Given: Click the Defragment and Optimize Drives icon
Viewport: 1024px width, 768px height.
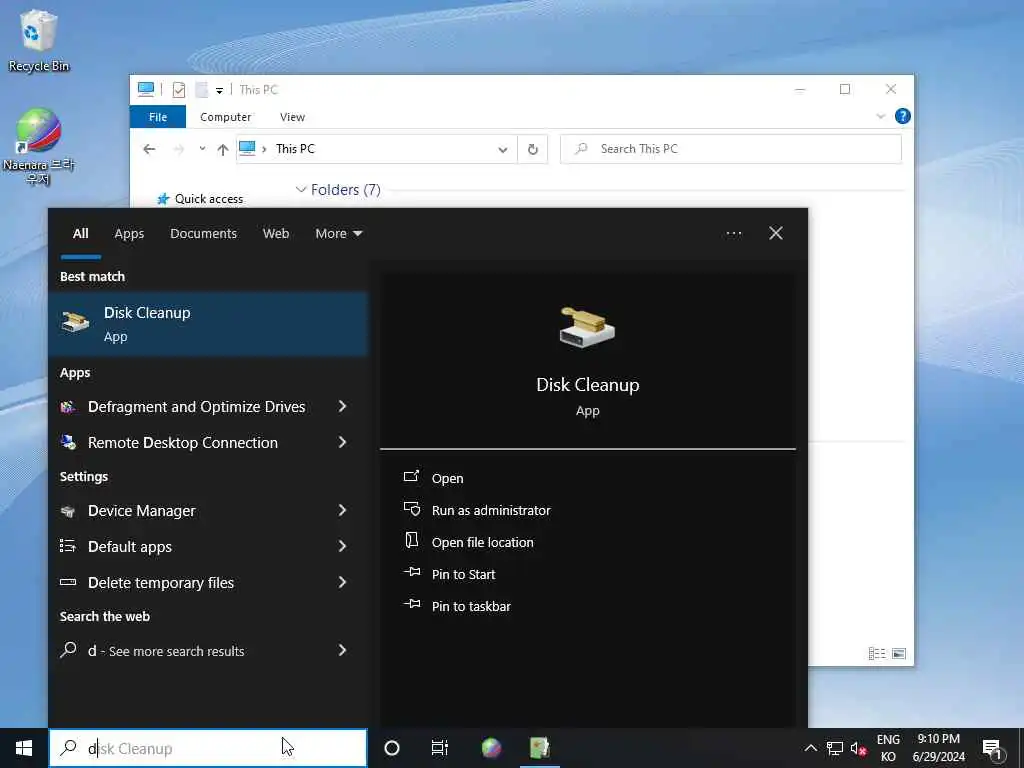Looking at the screenshot, I should (x=69, y=407).
